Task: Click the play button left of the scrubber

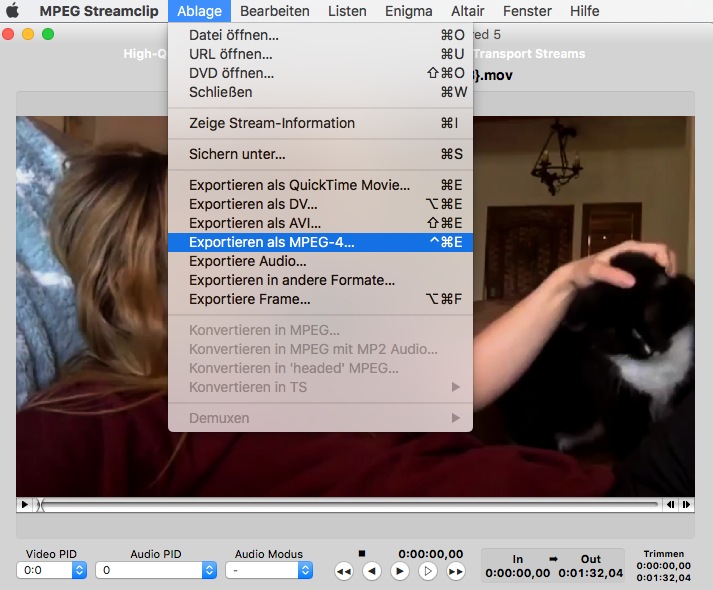Action: [24, 505]
